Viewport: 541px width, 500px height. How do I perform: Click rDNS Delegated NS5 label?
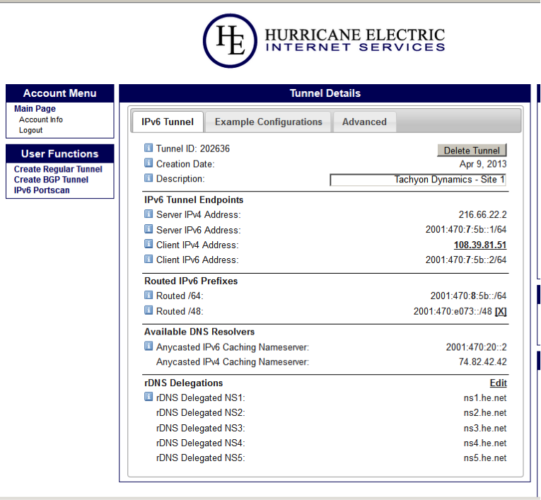(200, 458)
